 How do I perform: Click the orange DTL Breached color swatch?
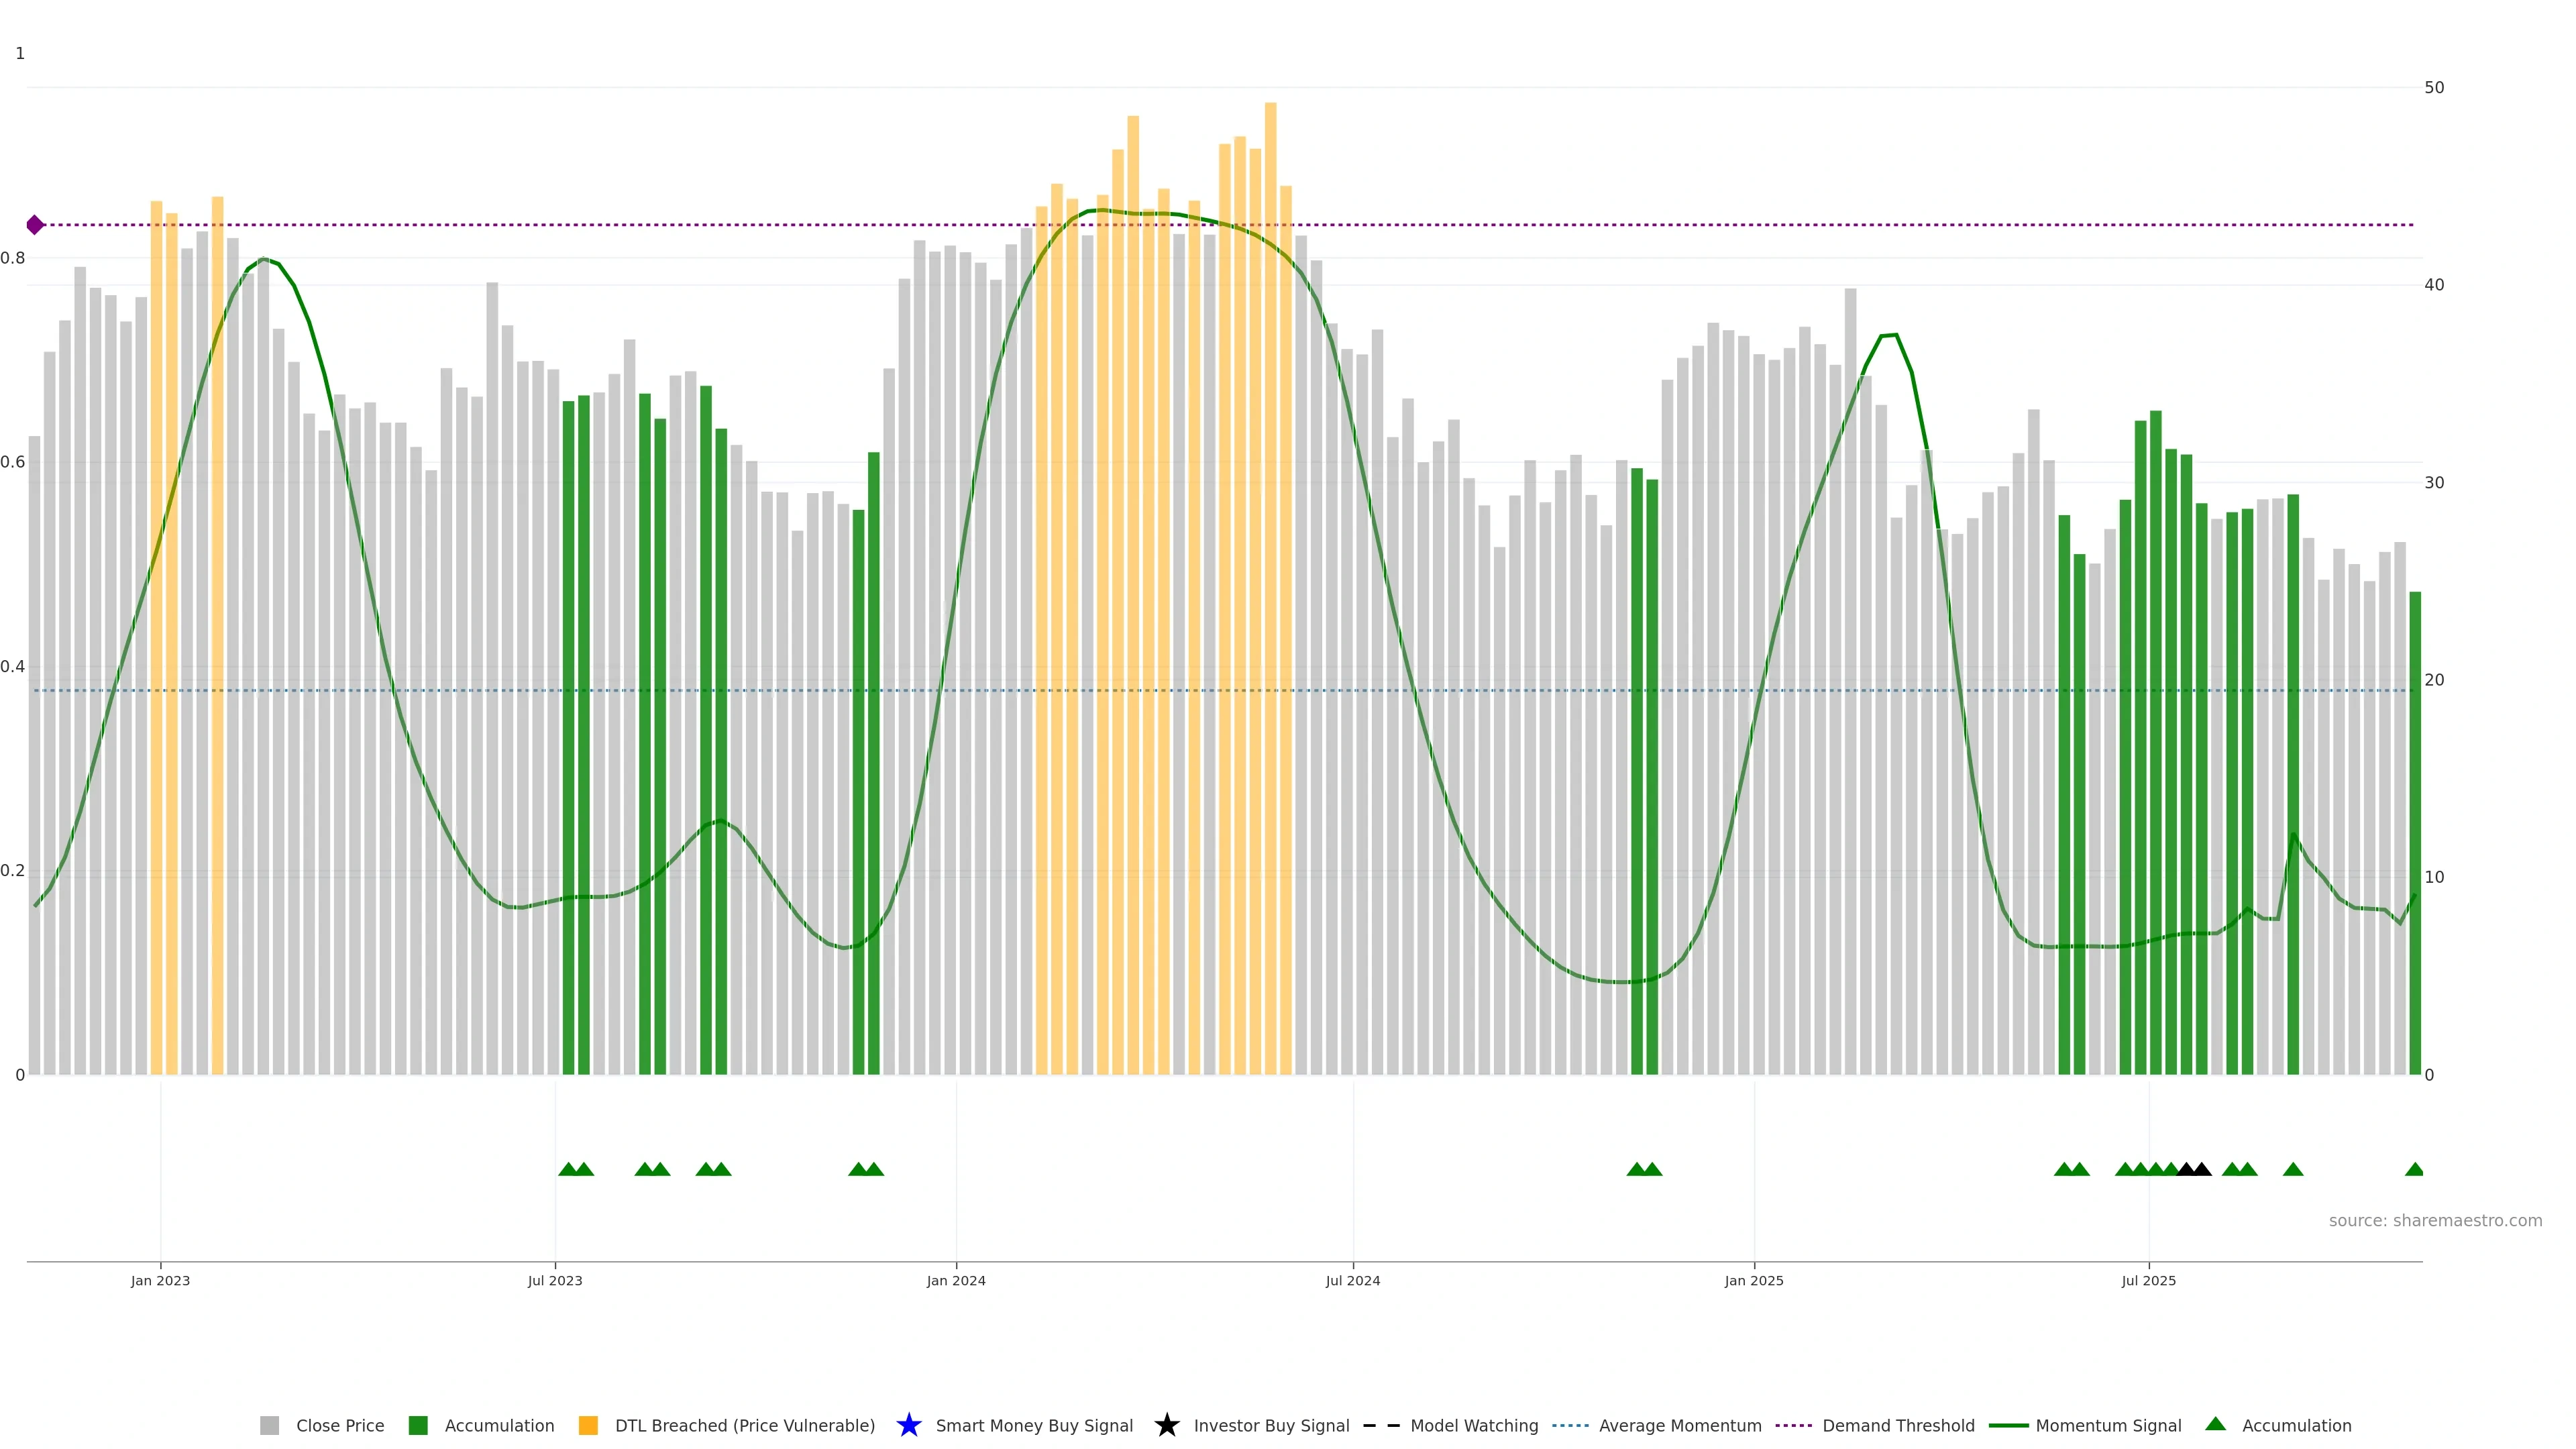(588, 1425)
